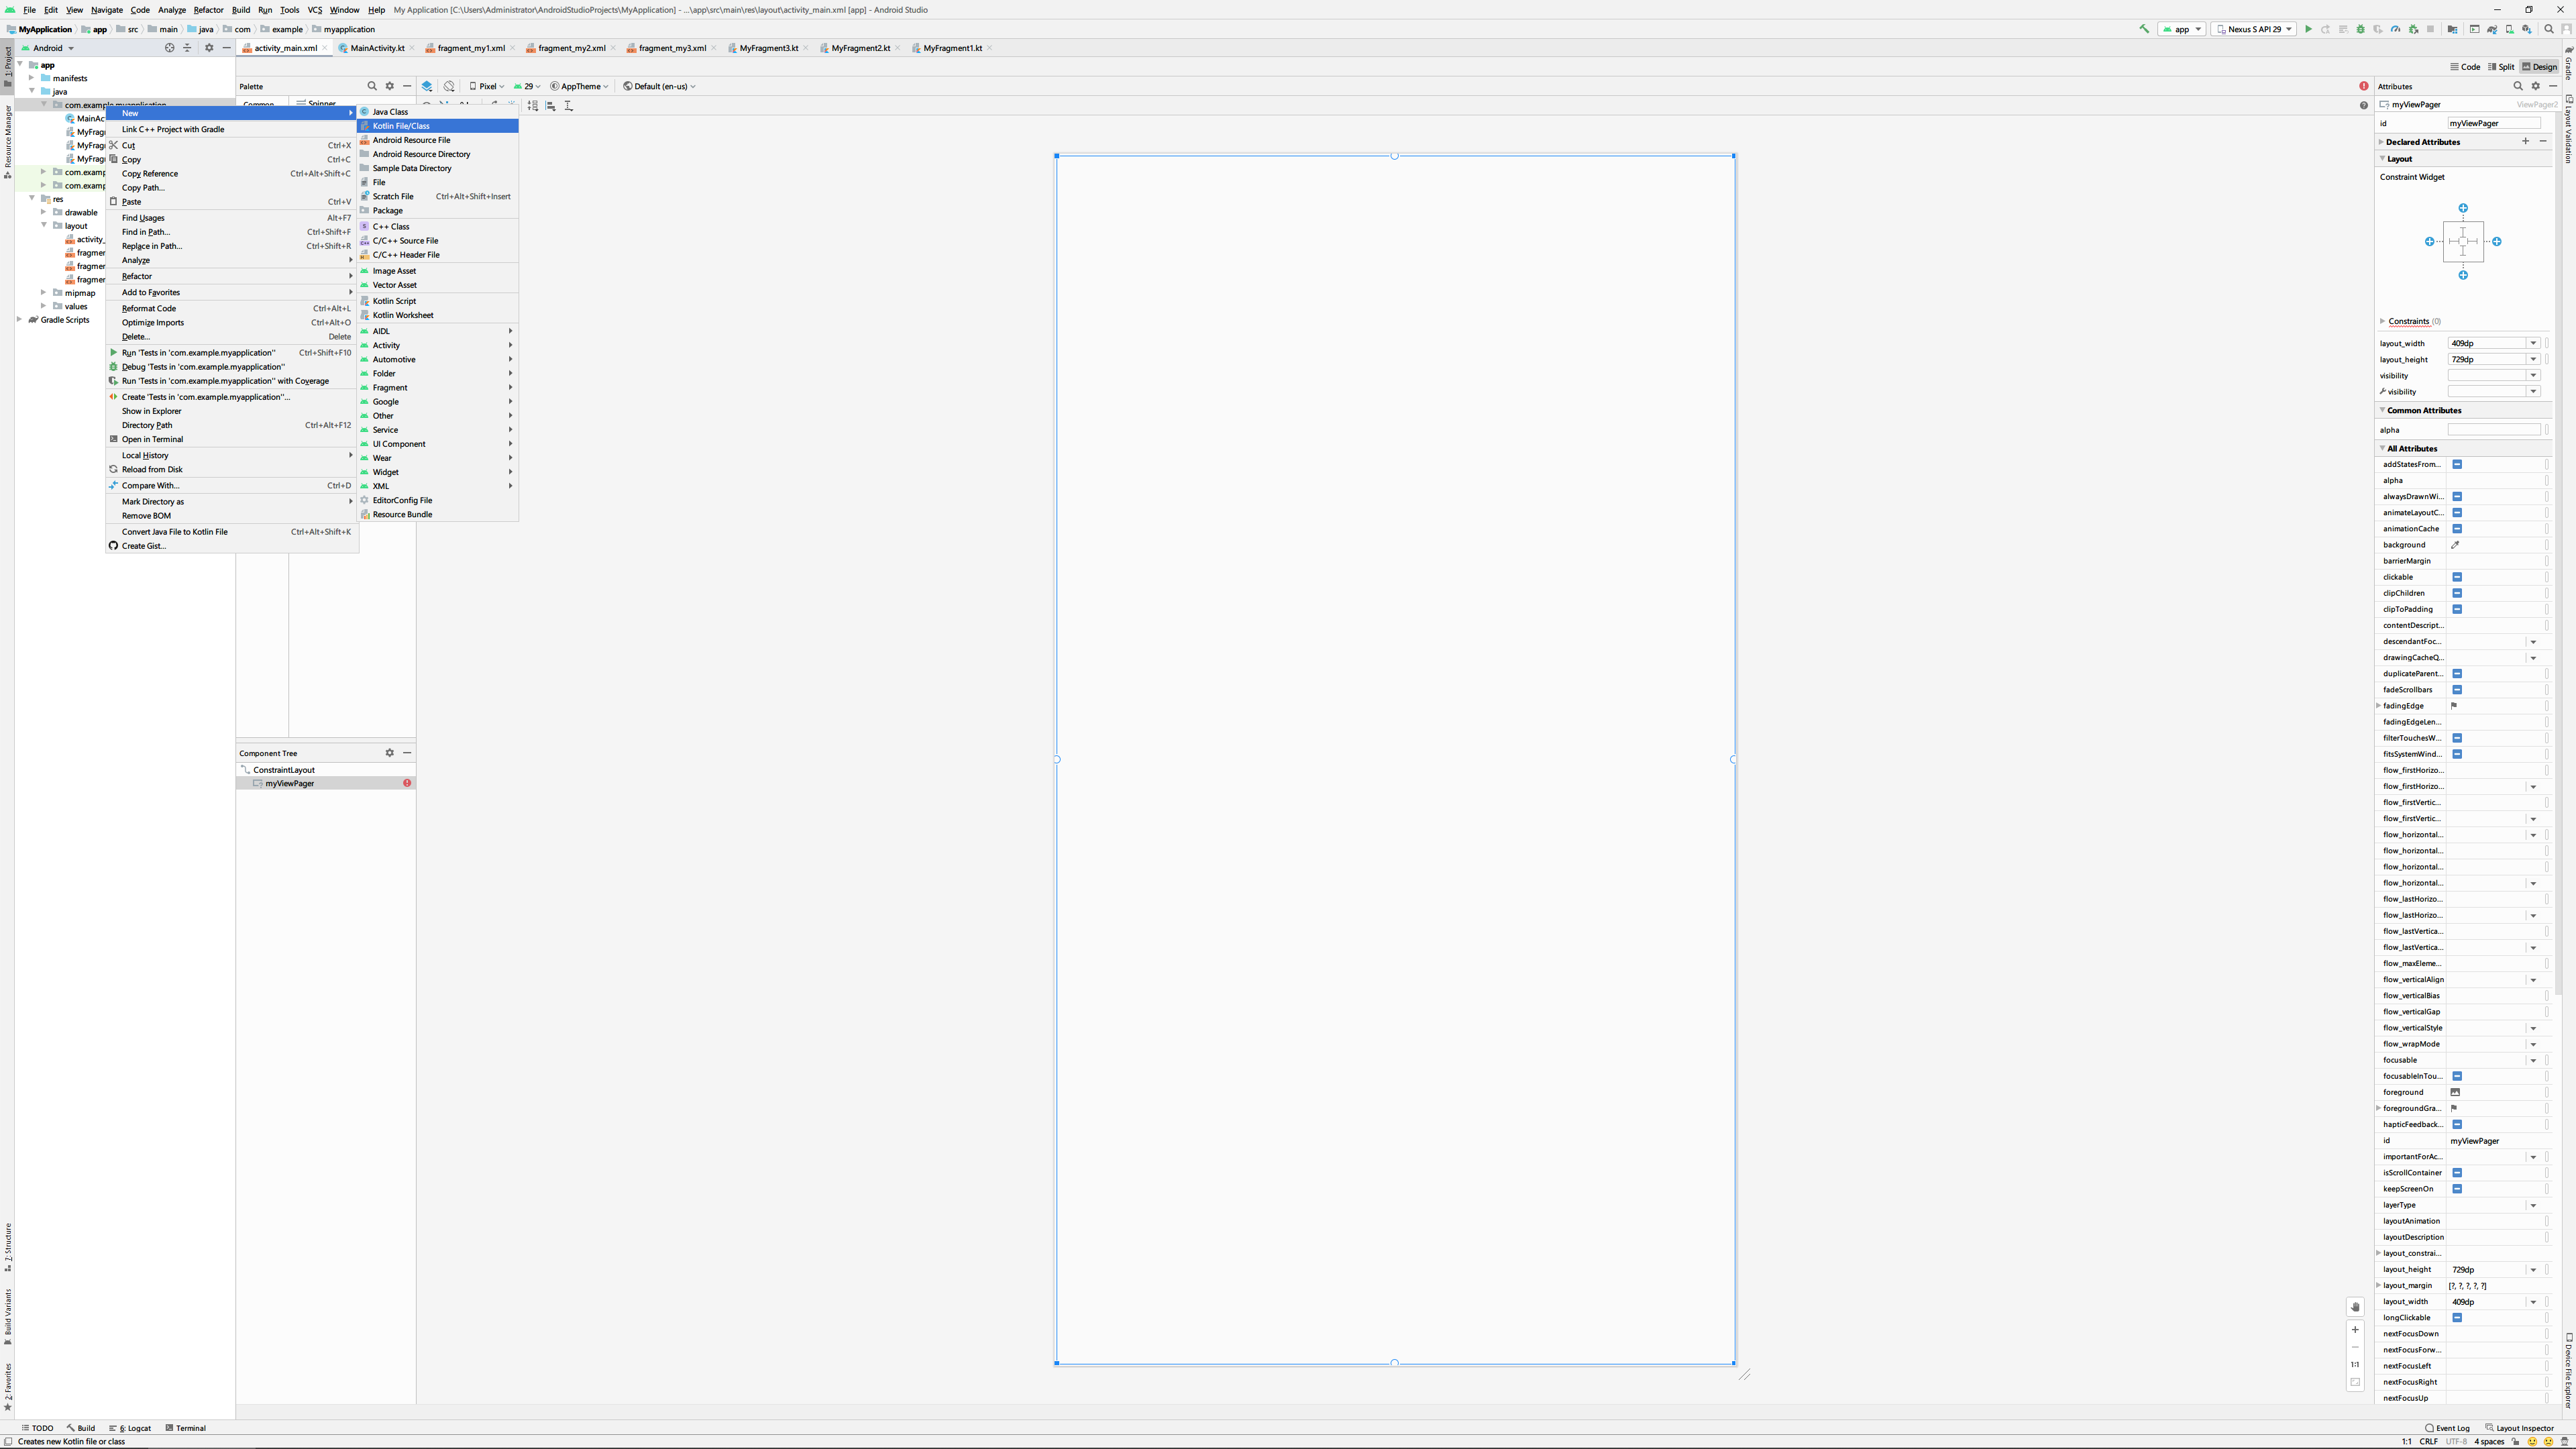Click the Debug app bug icon
Screen dimensions: 2576x1449
(x=2360, y=29)
